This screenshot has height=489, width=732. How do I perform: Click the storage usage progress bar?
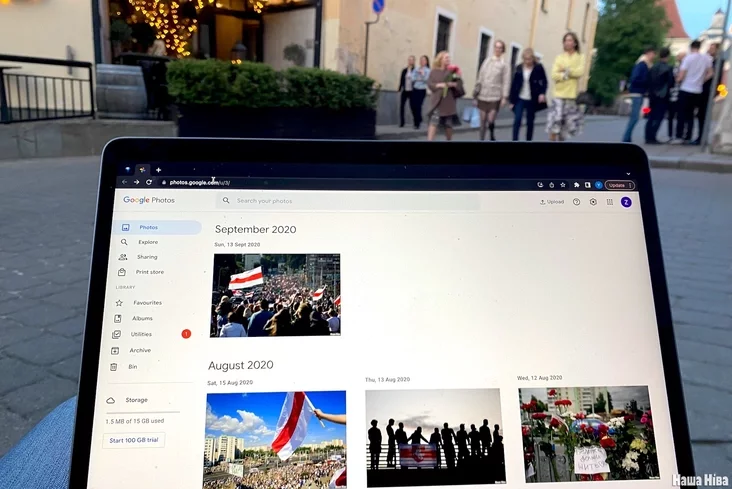pyautogui.click(x=142, y=412)
